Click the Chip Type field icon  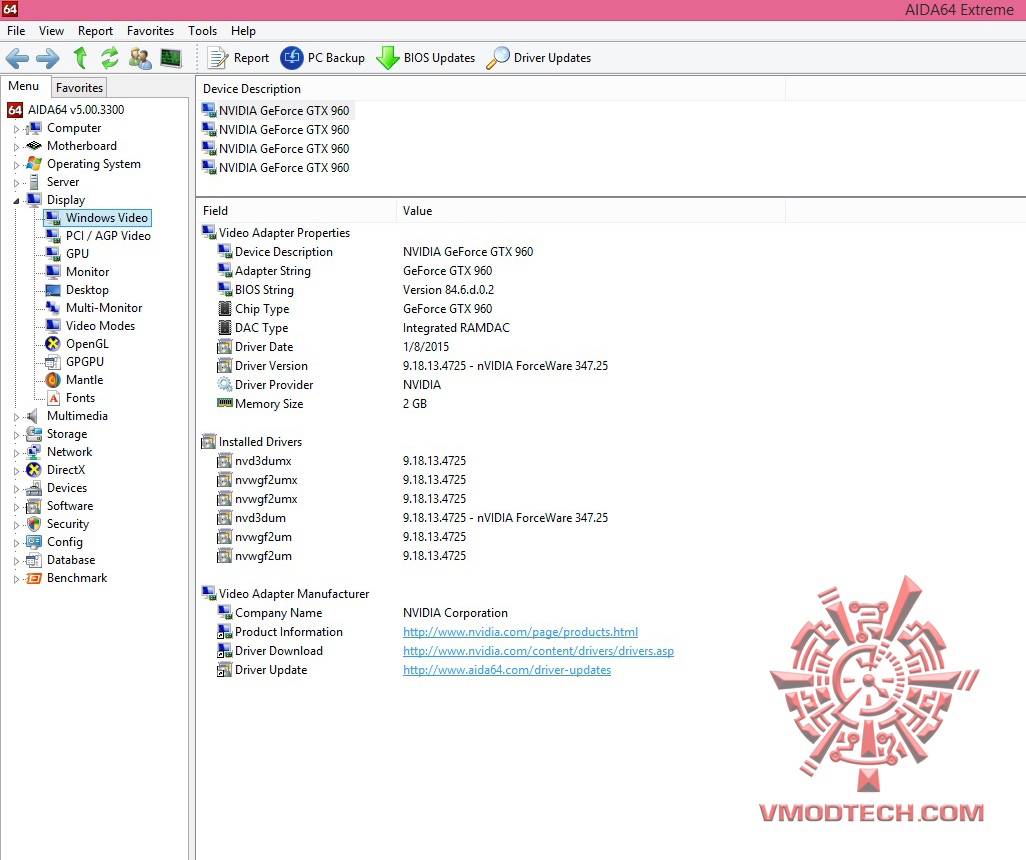point(224,309)
